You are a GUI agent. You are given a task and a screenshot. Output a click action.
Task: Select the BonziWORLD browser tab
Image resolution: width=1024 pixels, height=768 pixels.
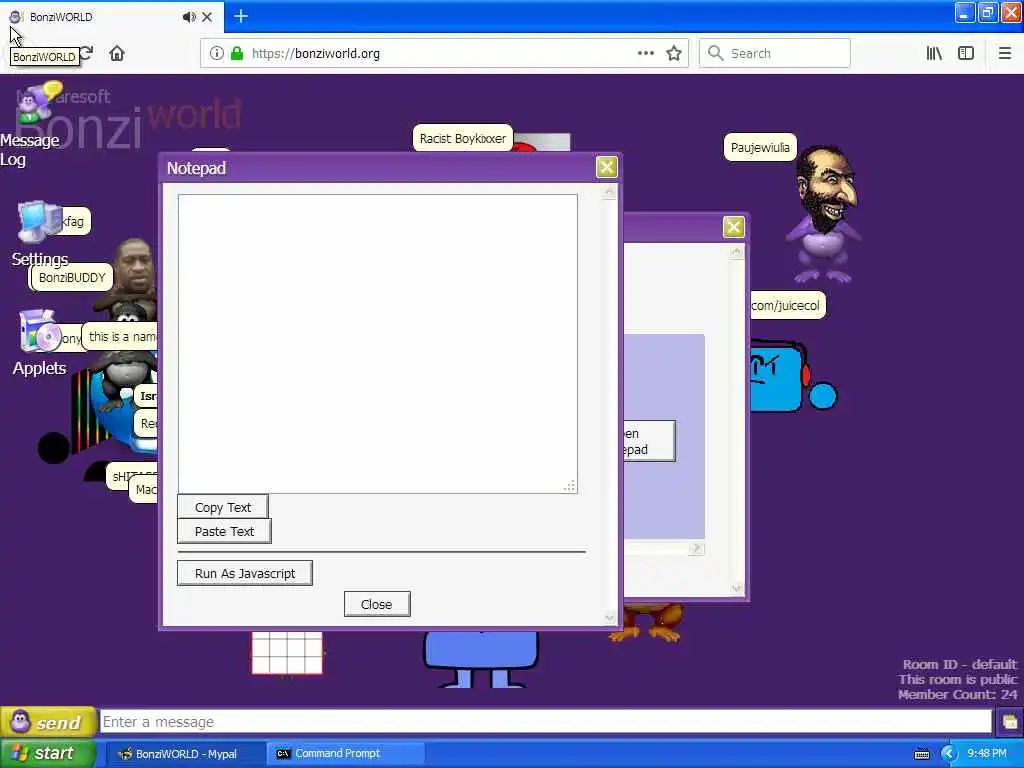click(x=112, y=17)
